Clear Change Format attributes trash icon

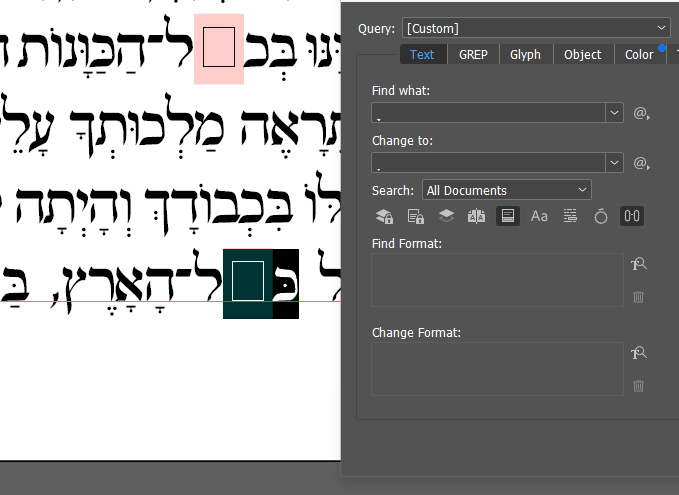[x=638, y=386]
